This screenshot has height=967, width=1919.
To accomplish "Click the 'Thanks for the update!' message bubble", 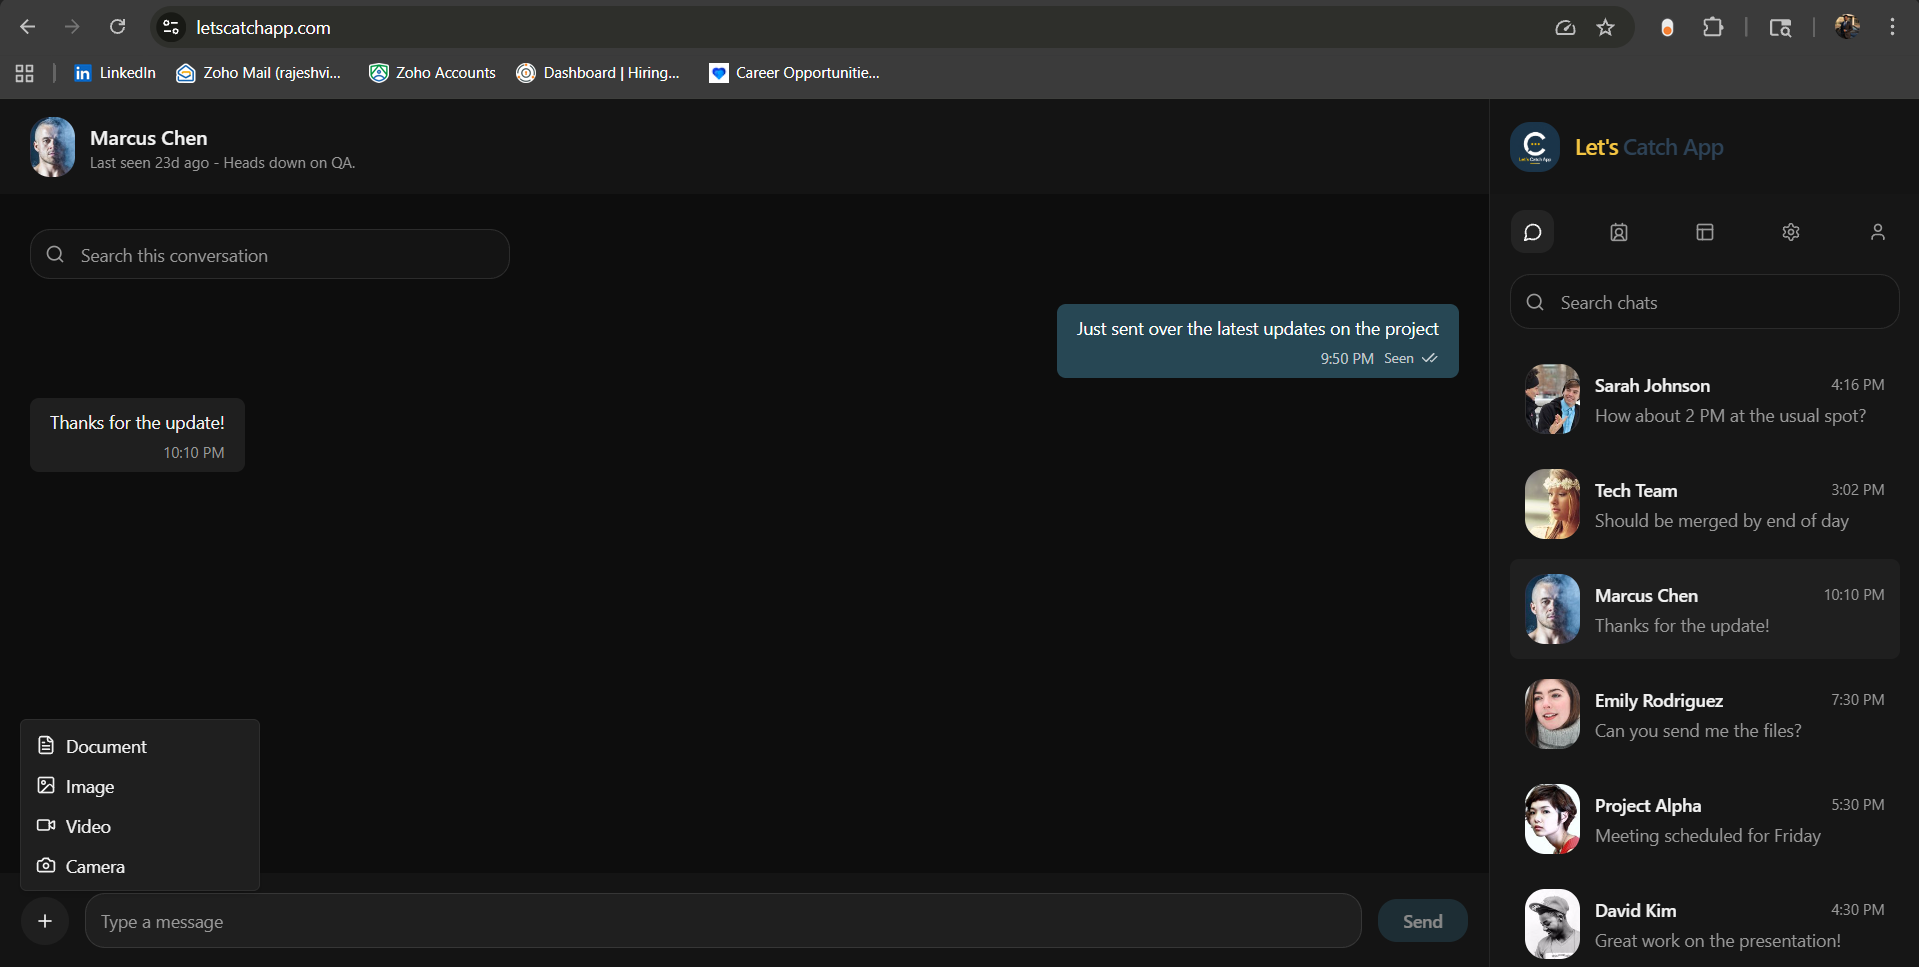I will [137, 435].
